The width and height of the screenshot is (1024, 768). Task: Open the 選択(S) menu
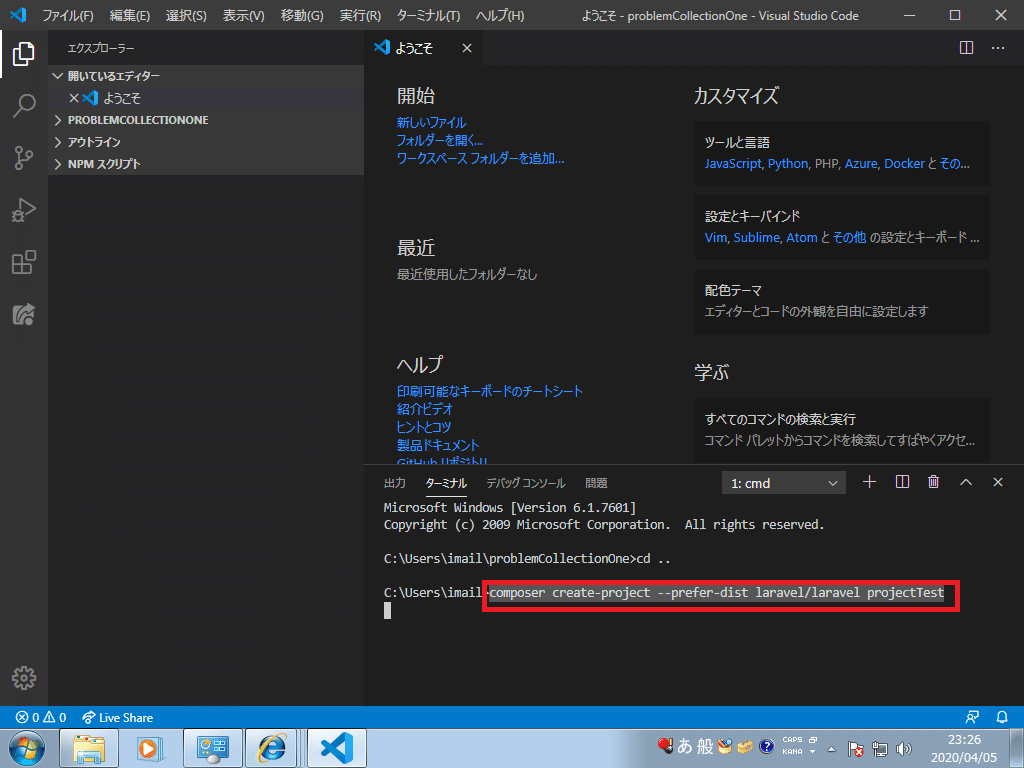tap(186, 15)
